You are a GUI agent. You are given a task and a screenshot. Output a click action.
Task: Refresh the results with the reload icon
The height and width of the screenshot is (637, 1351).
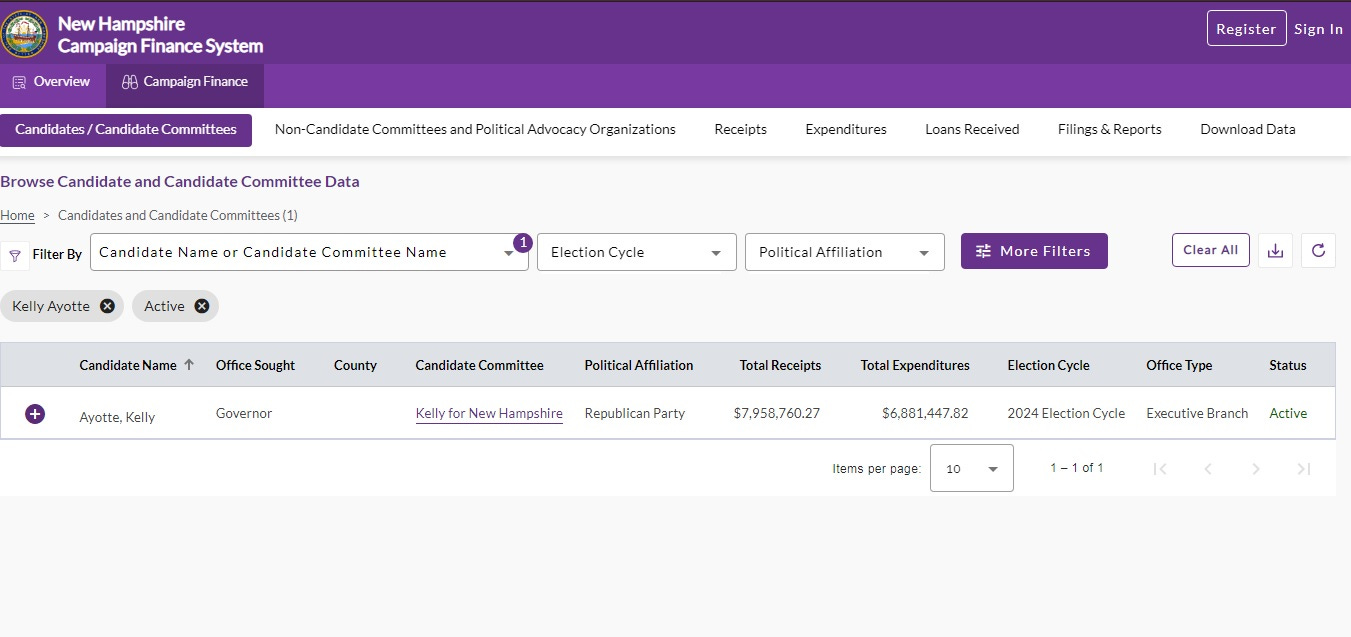coord(1318,251)
